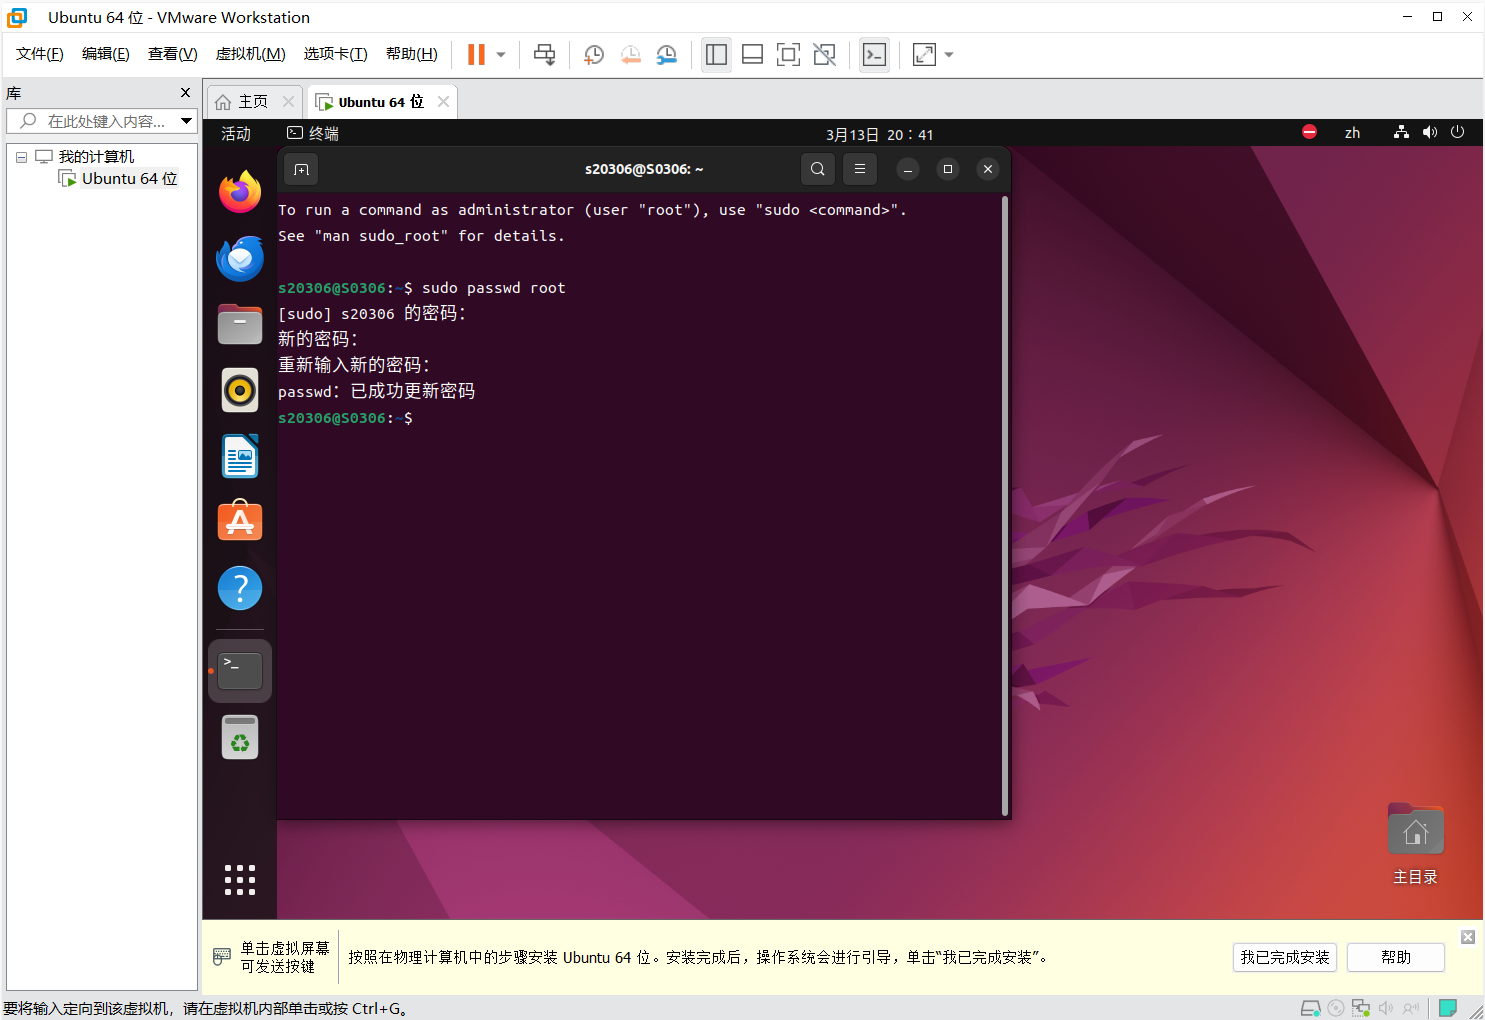Toggle the thumbnail bar view button

pos(752,55)
